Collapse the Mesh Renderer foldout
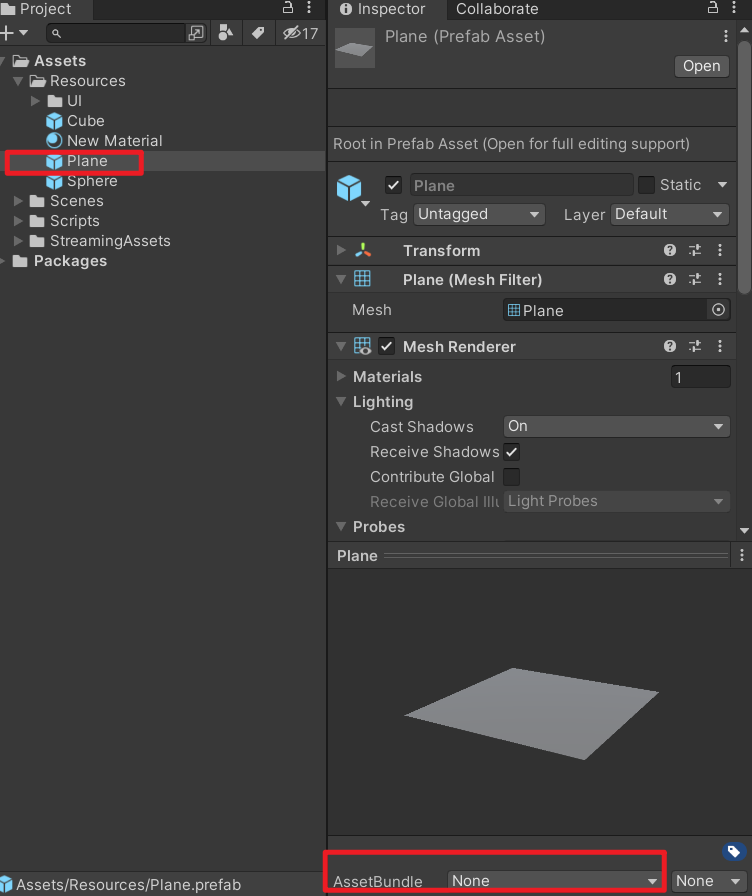752x896 pixels. point(341,346)
